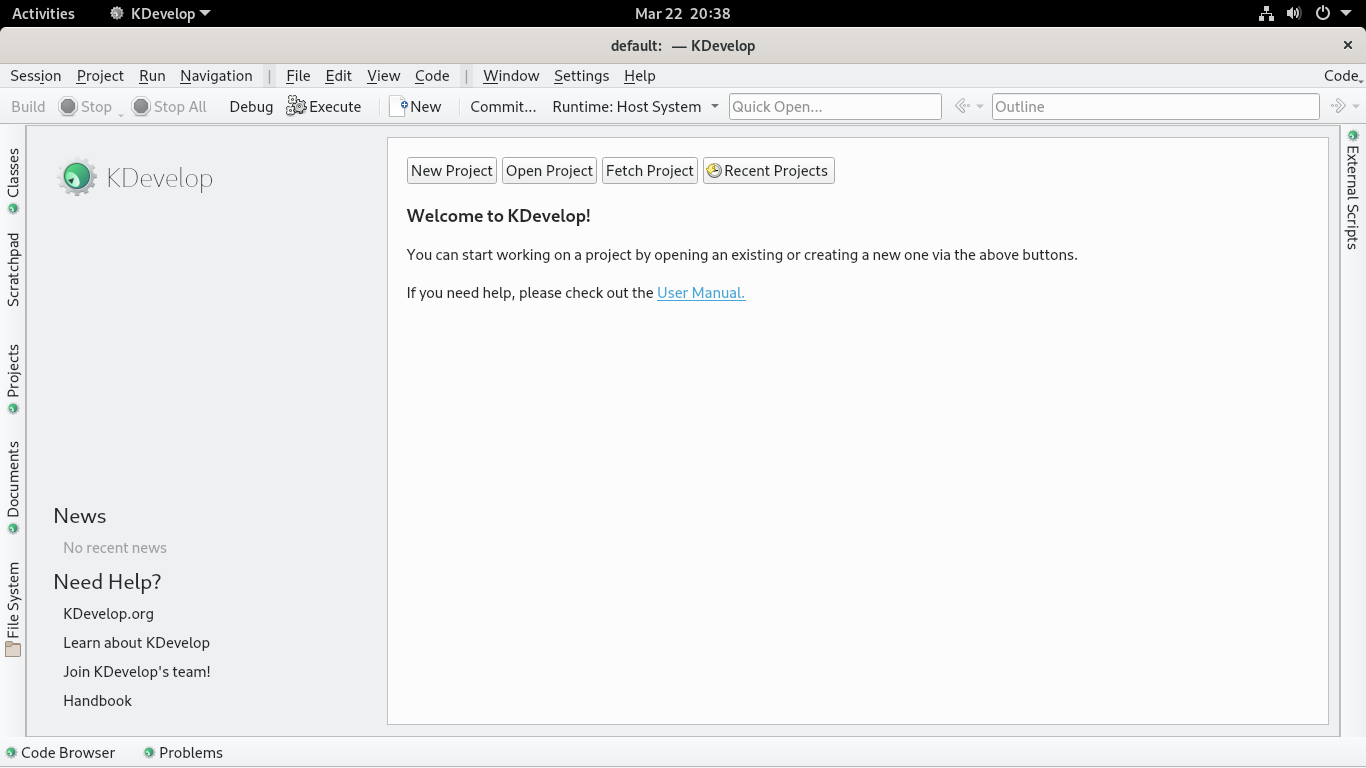
Task: Open the View menu
Action: [x=383, y=76]
